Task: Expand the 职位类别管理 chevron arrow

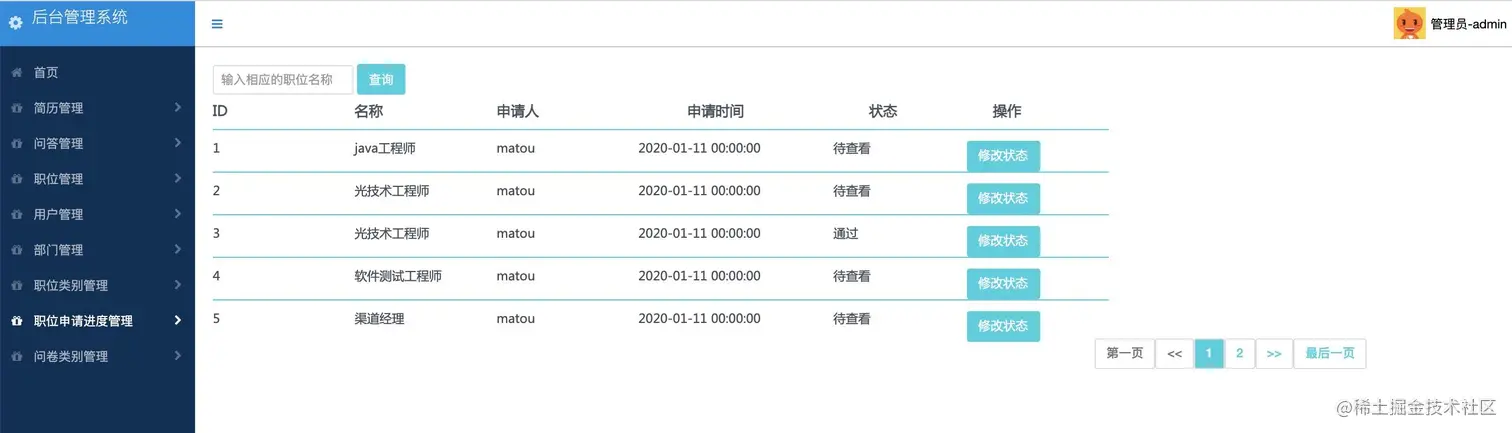Action: pos(177,285)
